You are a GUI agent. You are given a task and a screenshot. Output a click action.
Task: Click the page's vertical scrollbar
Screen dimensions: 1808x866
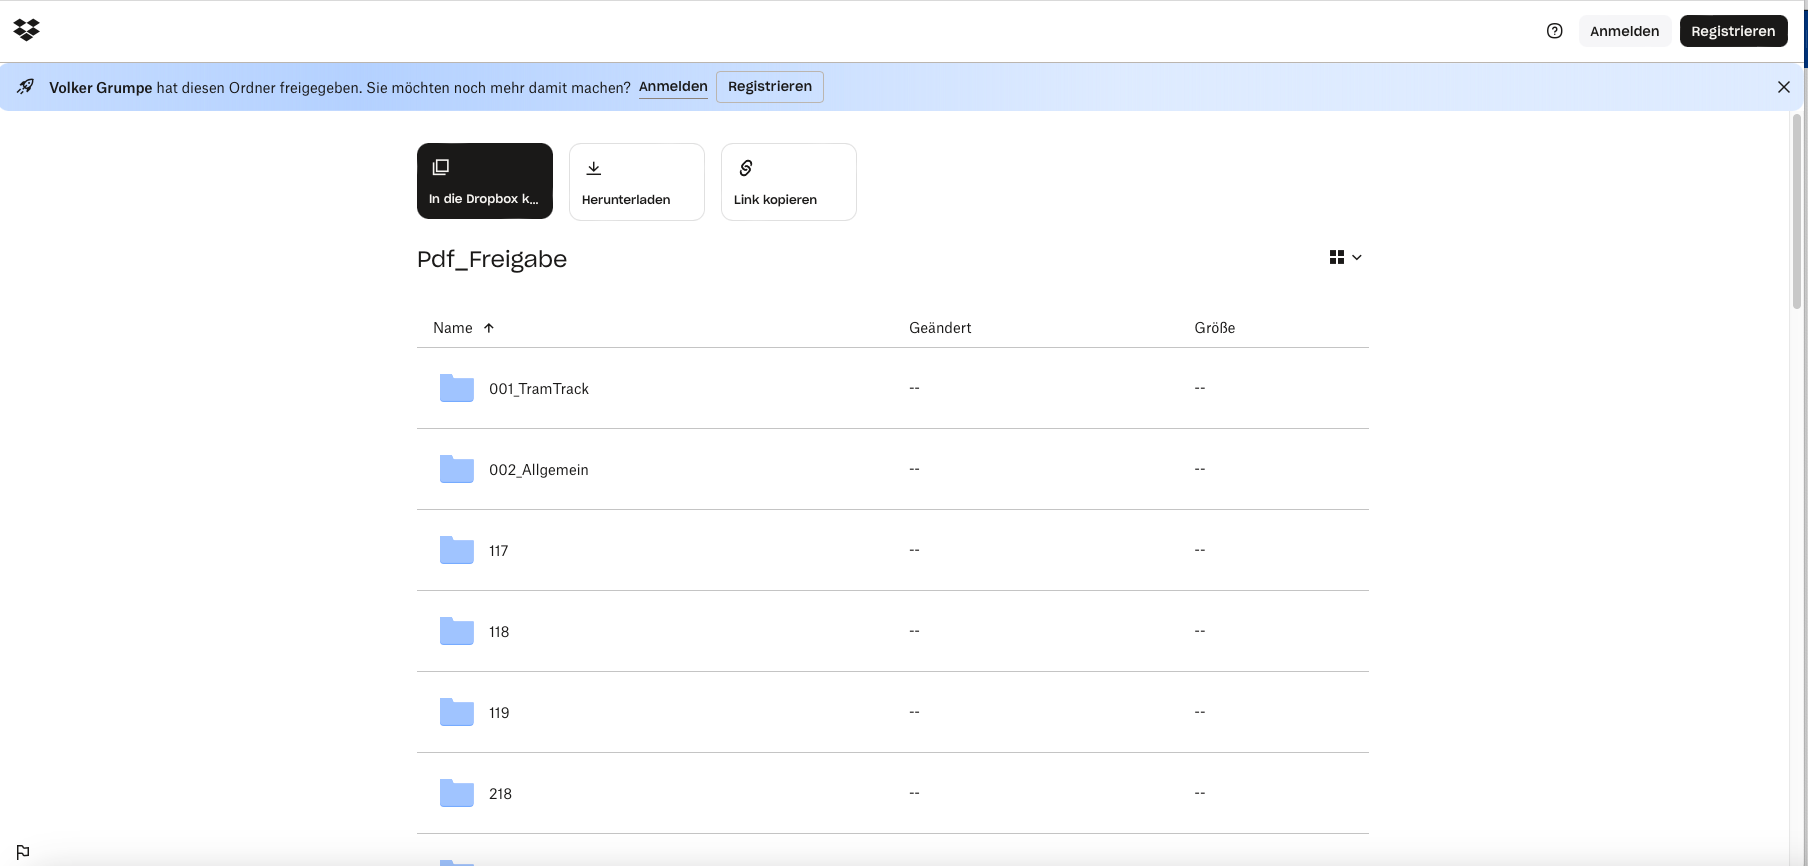tap(1797, 210)
